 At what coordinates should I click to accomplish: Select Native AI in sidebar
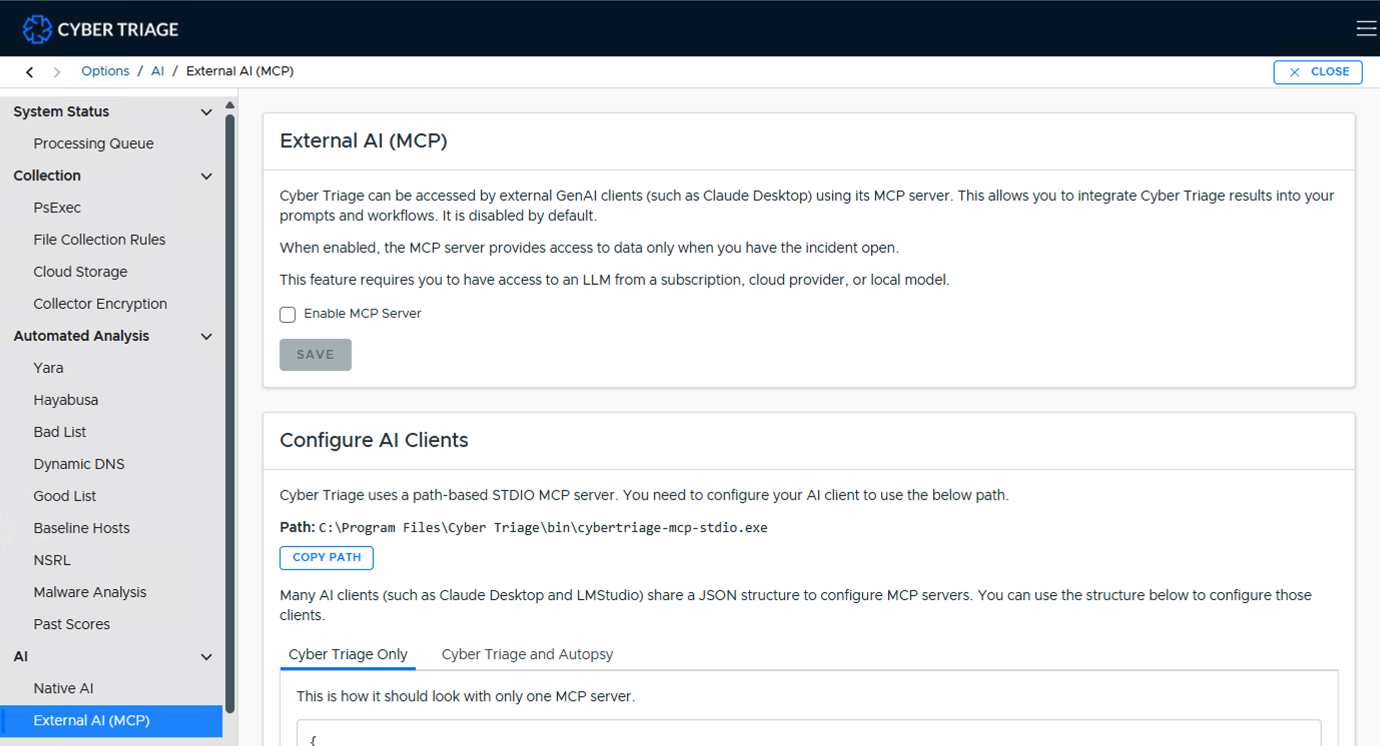pyautogui.click(x=63, y=688)
